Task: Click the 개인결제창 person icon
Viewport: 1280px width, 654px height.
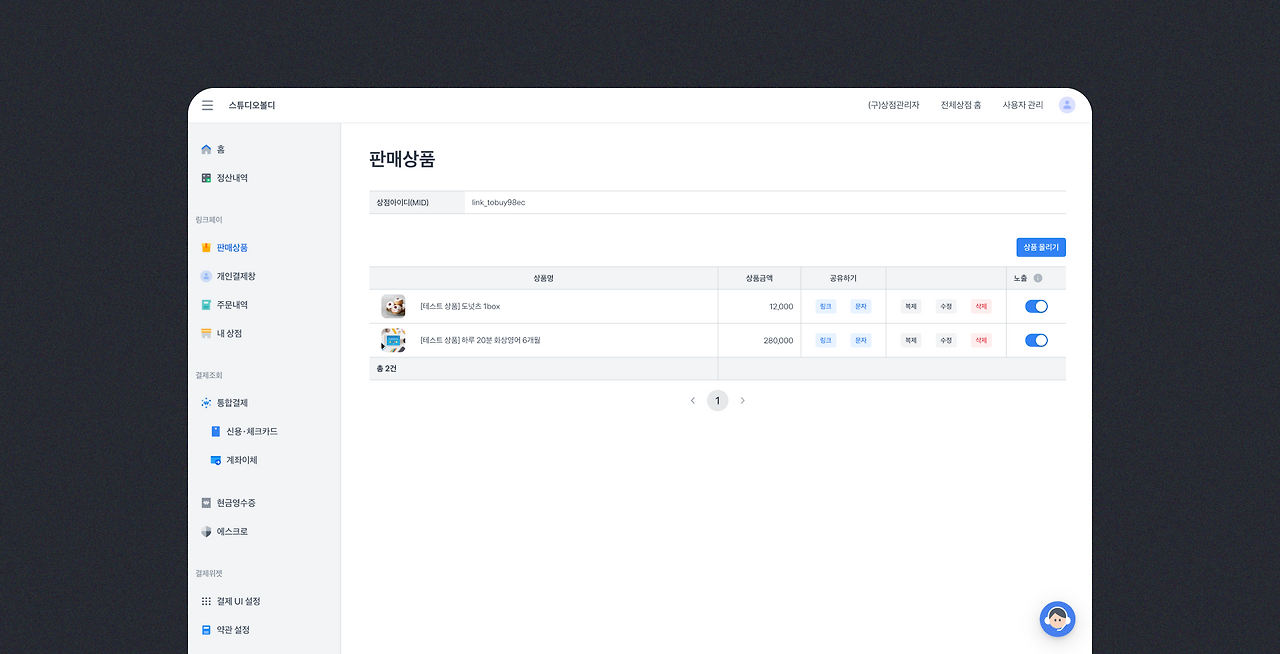Action: point(206,276)
